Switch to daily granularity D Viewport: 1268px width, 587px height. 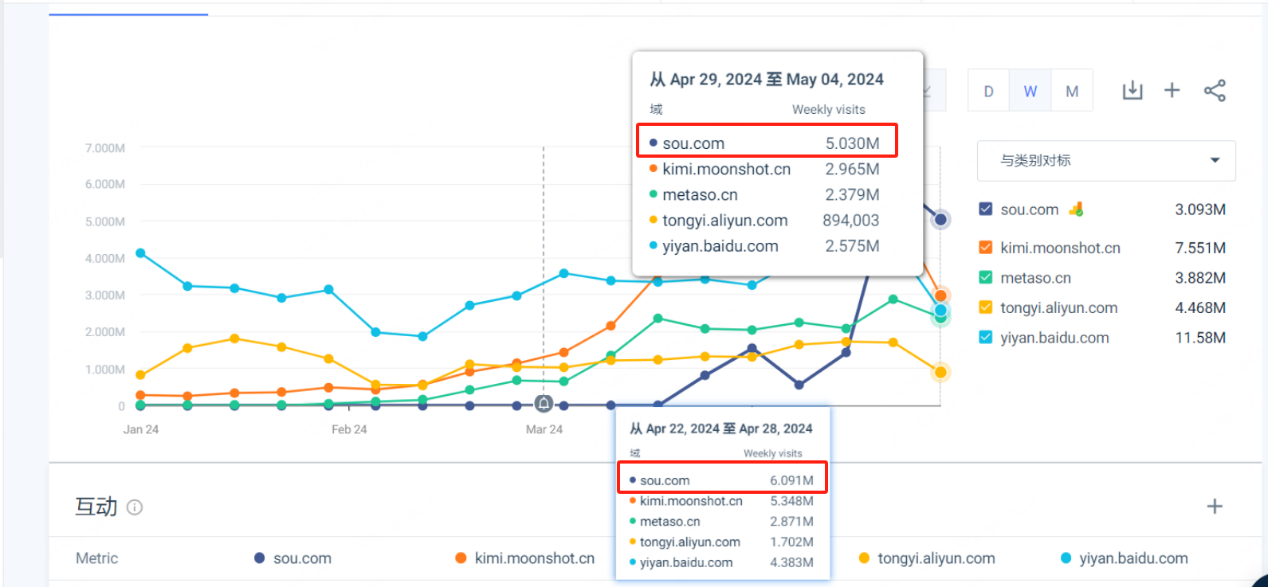pos(989,91)
